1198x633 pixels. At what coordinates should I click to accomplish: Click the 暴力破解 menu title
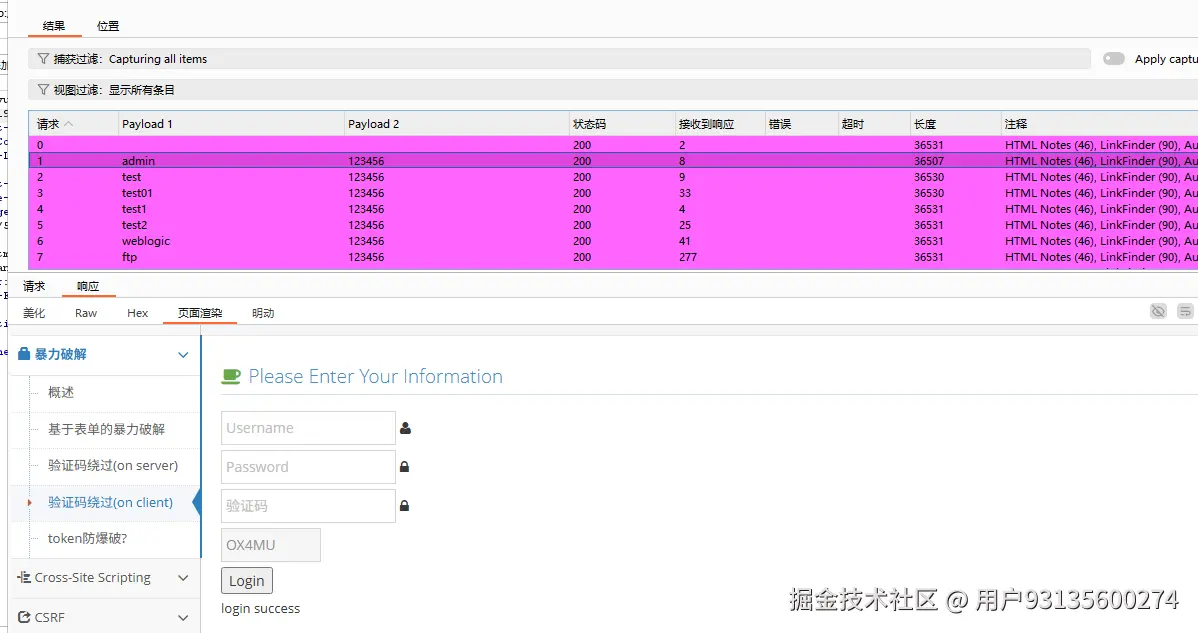[x=60, y=354]
